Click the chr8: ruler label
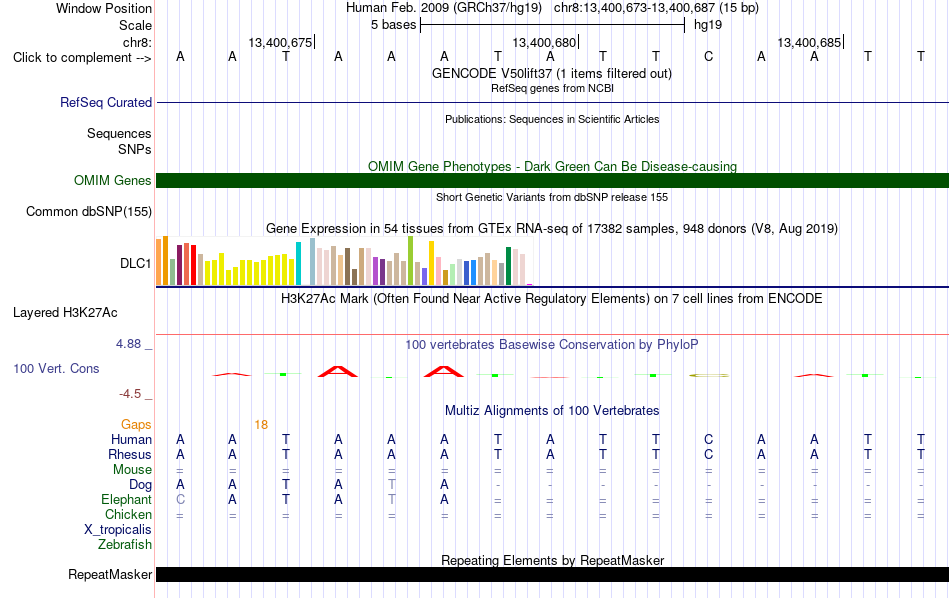 [x=137, y=42]
